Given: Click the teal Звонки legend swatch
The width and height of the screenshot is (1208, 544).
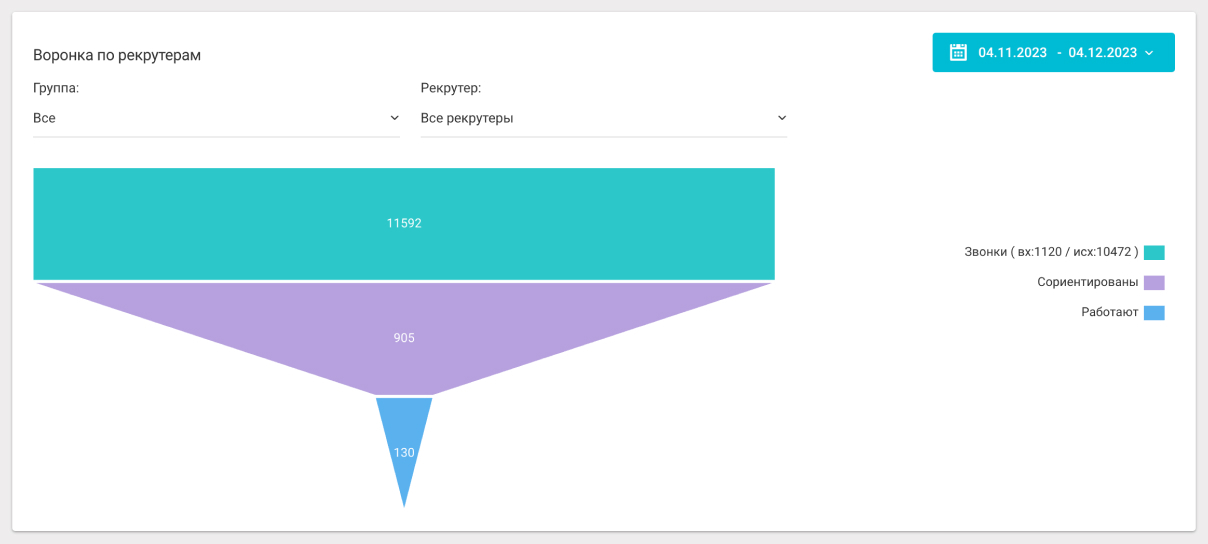Looking at the screenshot, I should (1154, 252).
